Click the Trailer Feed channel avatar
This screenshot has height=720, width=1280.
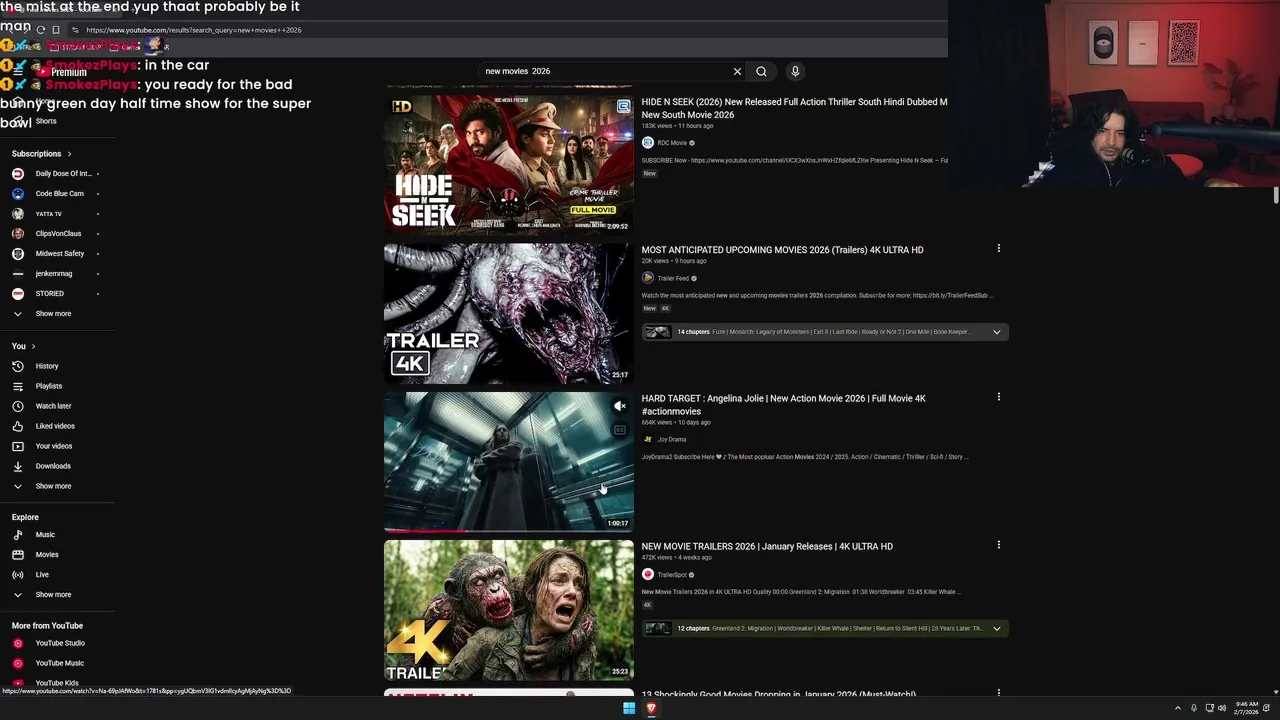click(x=648, y=278)
